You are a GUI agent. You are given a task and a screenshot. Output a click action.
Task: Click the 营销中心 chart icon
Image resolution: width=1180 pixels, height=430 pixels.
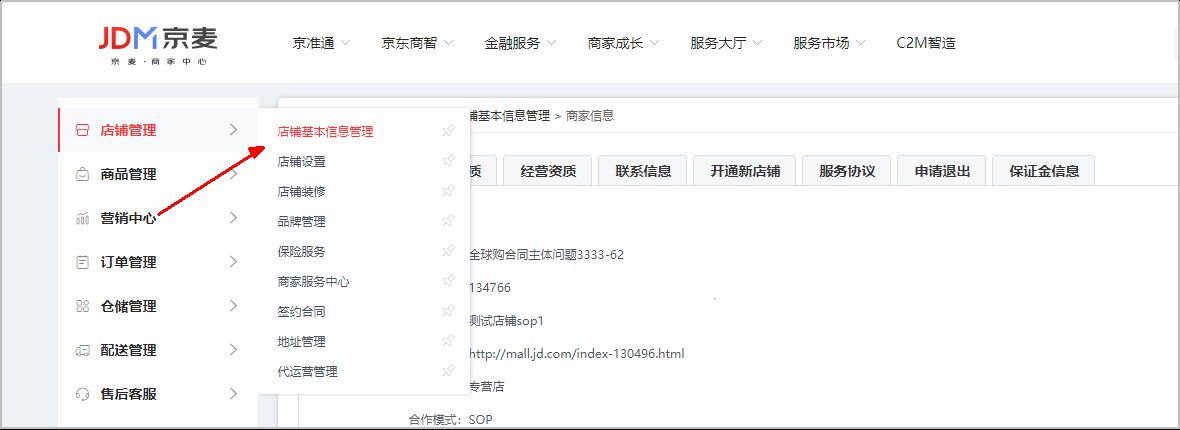click(x=82, y=218)
